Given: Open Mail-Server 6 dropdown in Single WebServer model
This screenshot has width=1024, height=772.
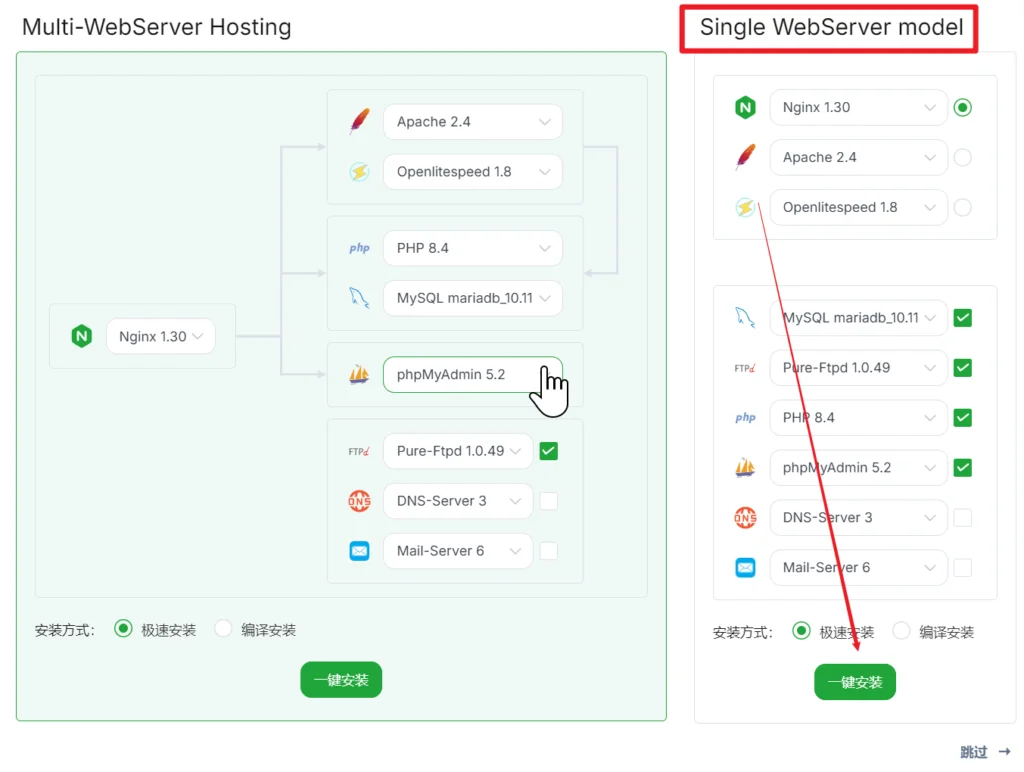Looking at the screenshot, I should [x=858, y=568].
